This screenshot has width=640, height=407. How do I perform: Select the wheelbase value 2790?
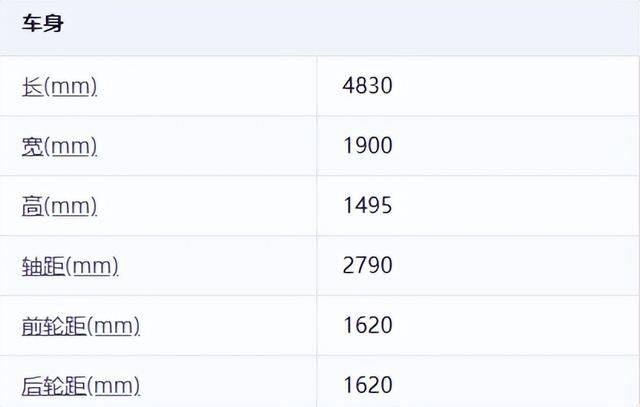tap(367, 266)
